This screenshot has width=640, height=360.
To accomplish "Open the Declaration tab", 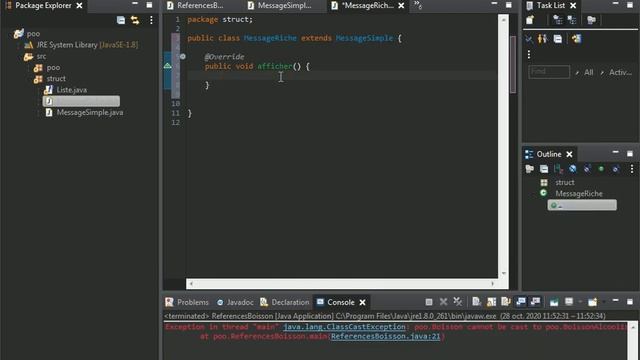I will tap(284, 302).
